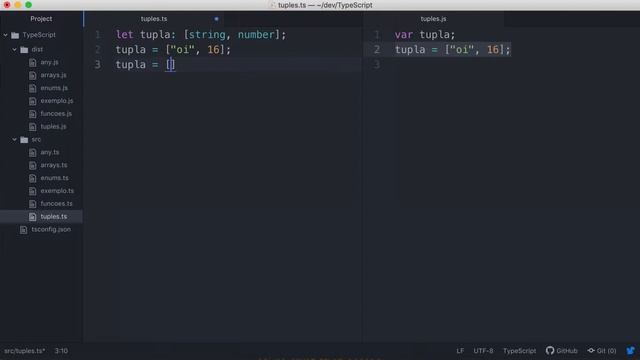
Task: Change line ending with LF selector
Action: [460, 351]
